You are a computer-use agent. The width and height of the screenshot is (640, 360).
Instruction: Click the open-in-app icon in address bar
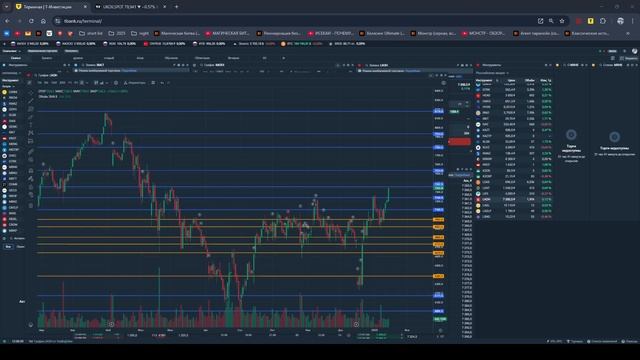540,21
